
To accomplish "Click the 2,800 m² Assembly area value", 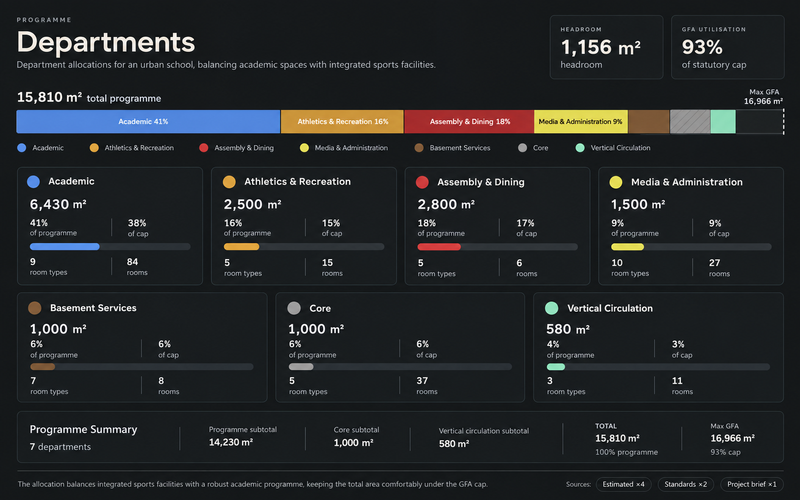I will click(x=446, y=204).
